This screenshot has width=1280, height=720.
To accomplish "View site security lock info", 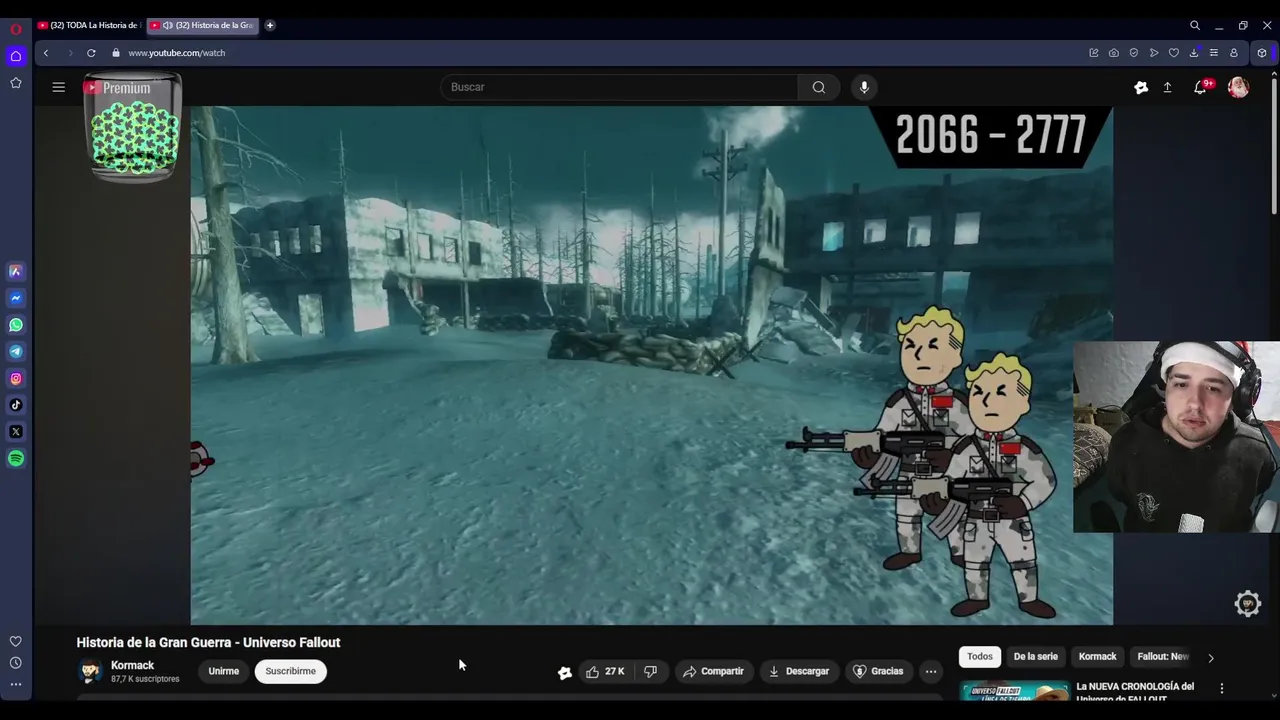I will 116,53.
